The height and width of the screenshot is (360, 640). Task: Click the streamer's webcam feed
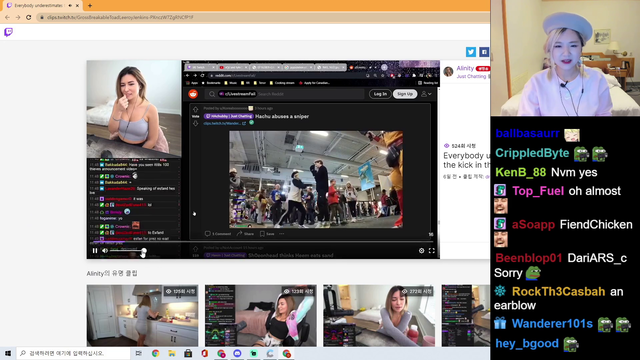tap(565, 58)
